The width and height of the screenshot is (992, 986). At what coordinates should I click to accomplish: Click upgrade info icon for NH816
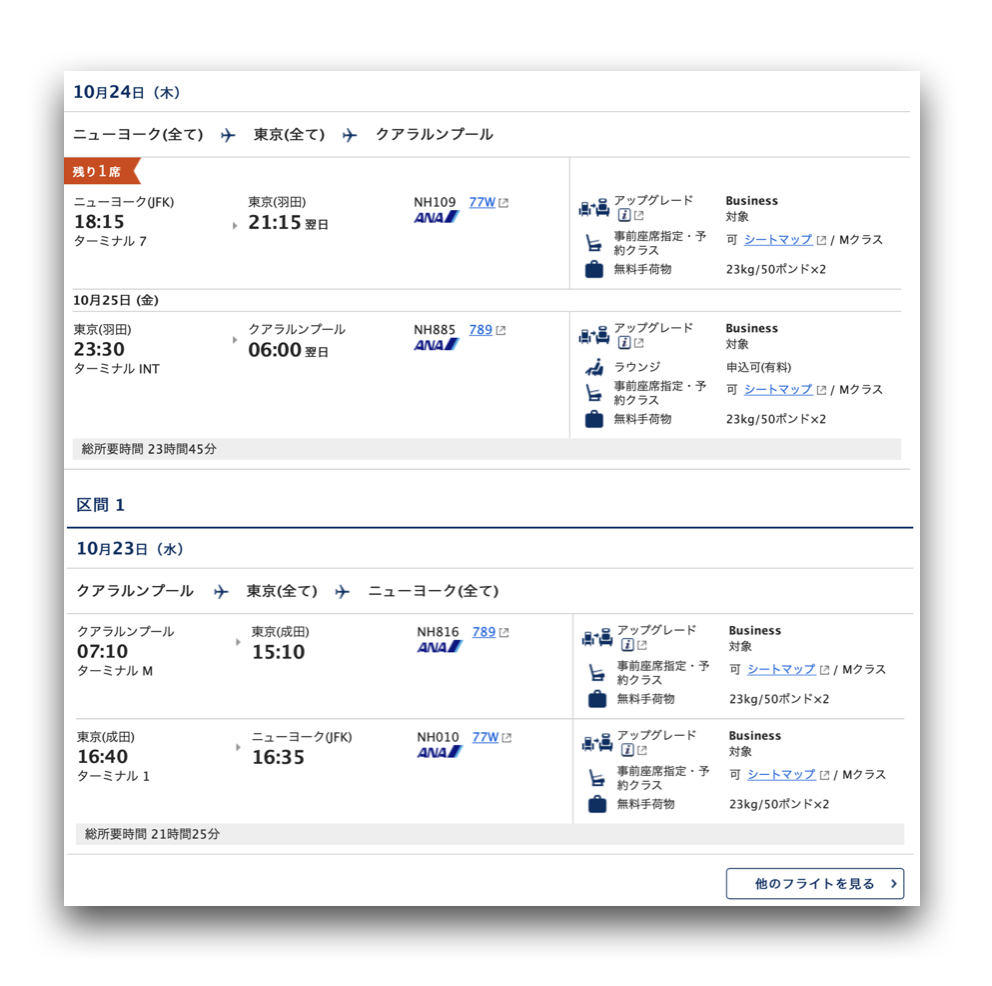(x=627, y=645)
